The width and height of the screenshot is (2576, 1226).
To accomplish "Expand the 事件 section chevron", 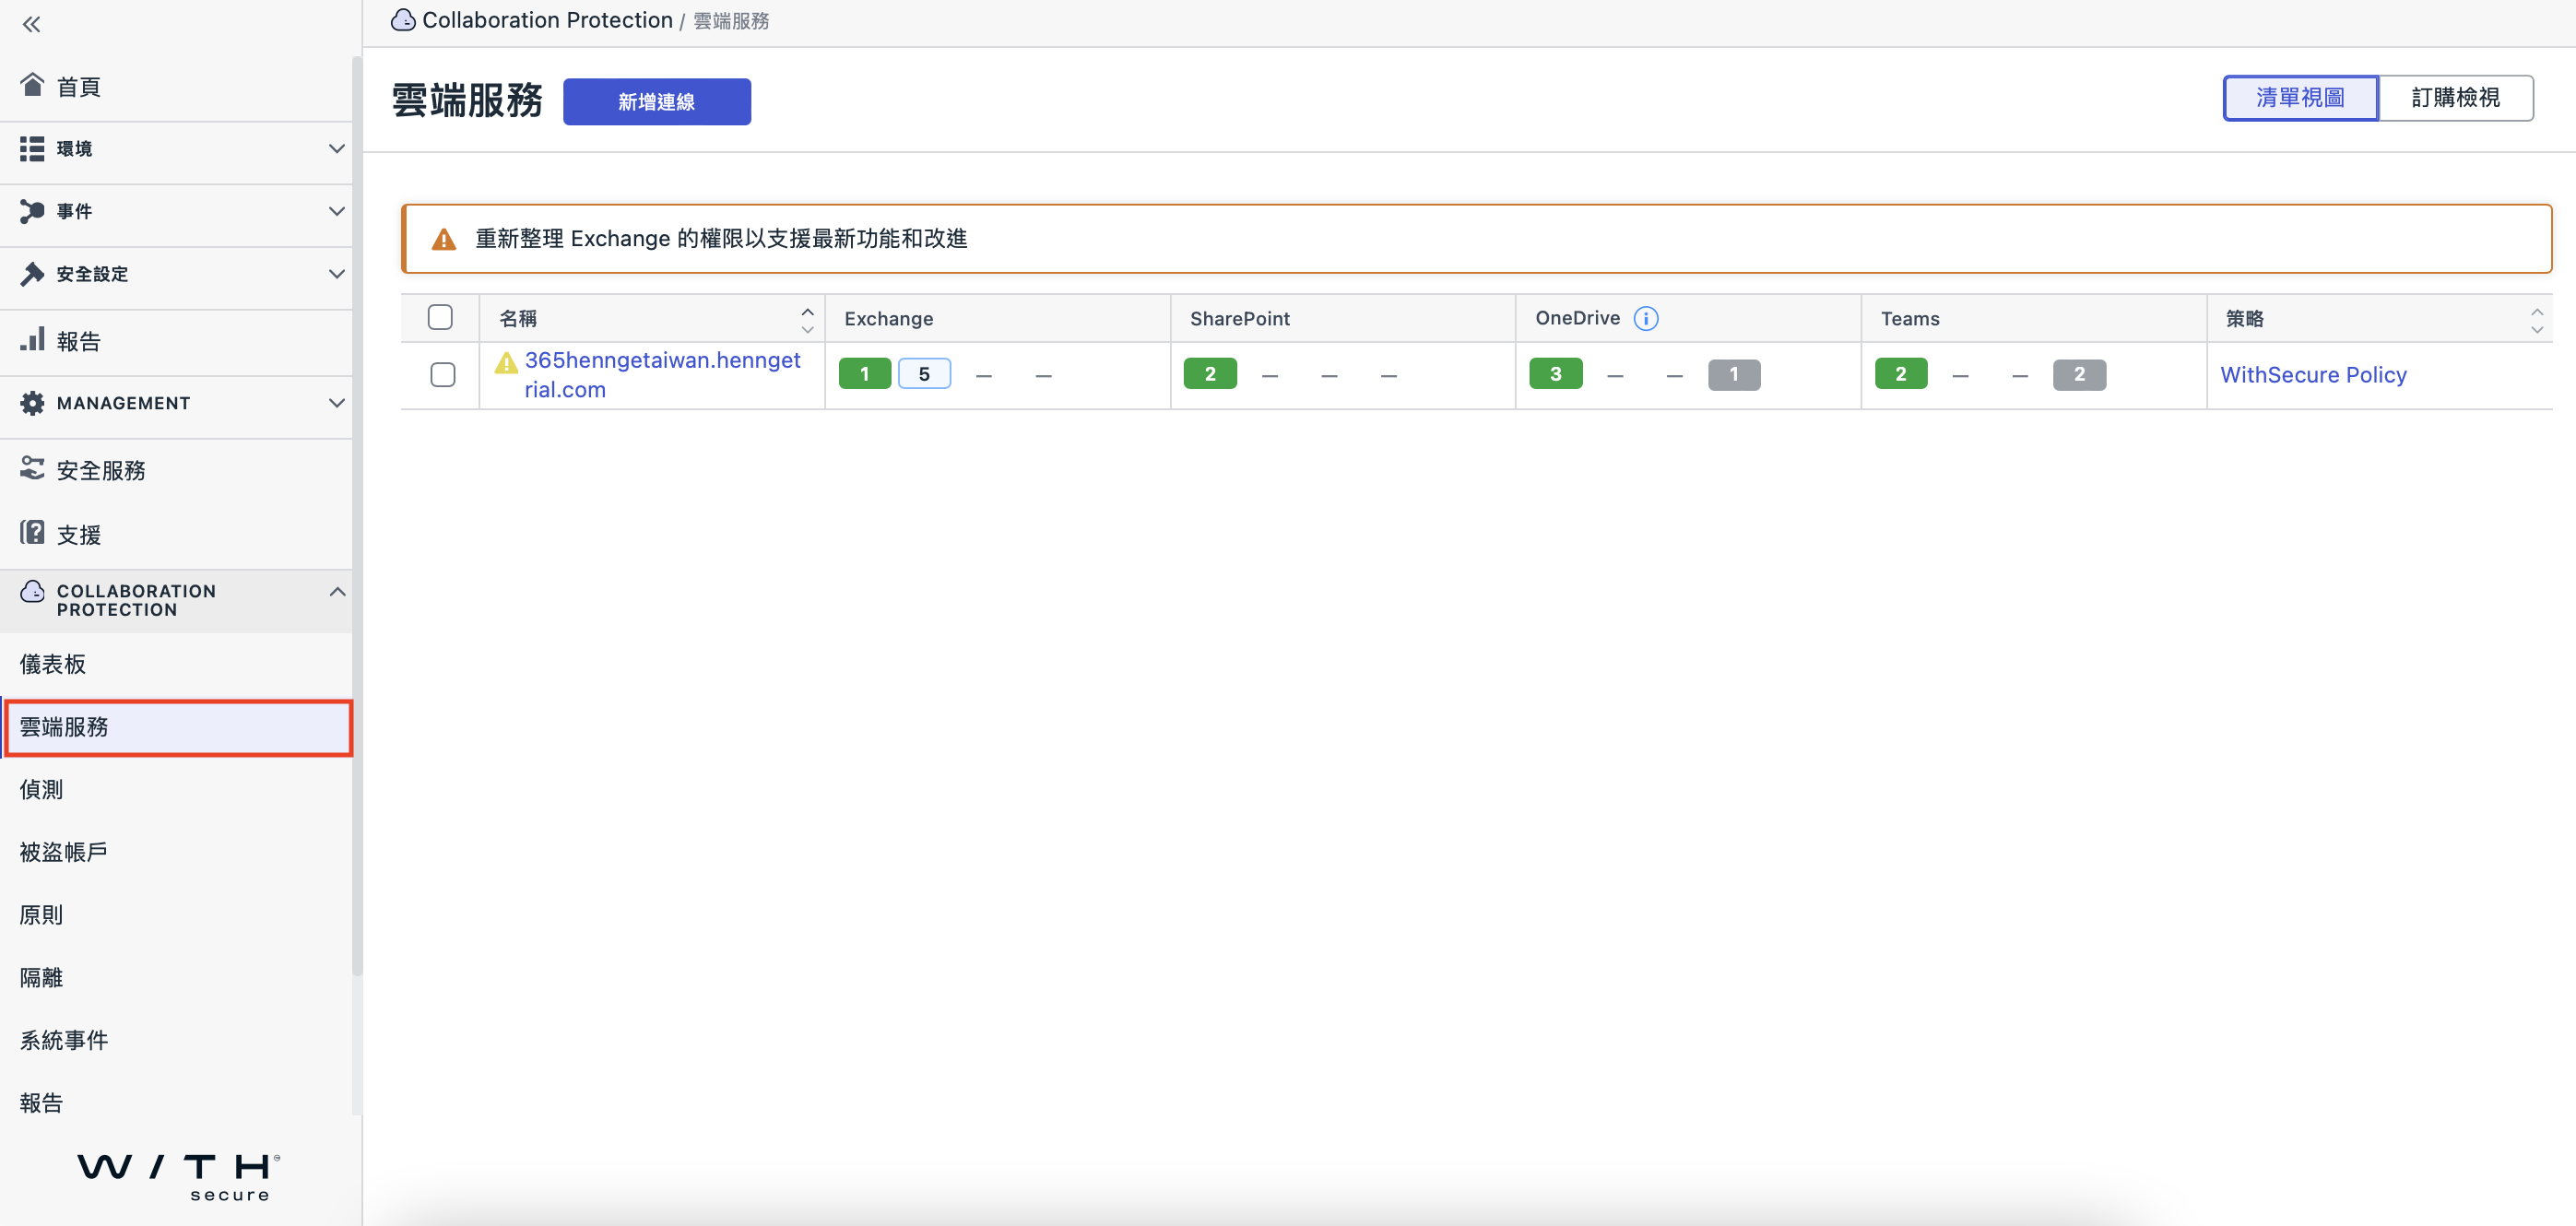I will [337, 211].
